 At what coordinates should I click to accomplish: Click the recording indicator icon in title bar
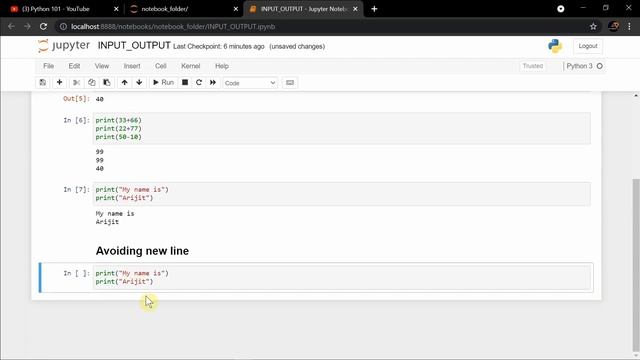pyautogui.click(x=561, y=9)
